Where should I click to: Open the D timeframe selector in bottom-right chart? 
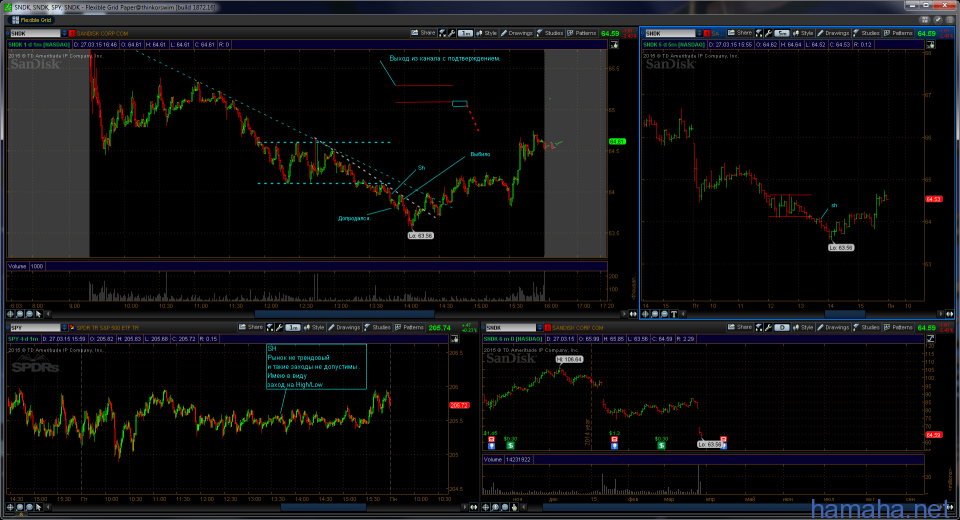[x=782, y=328]
